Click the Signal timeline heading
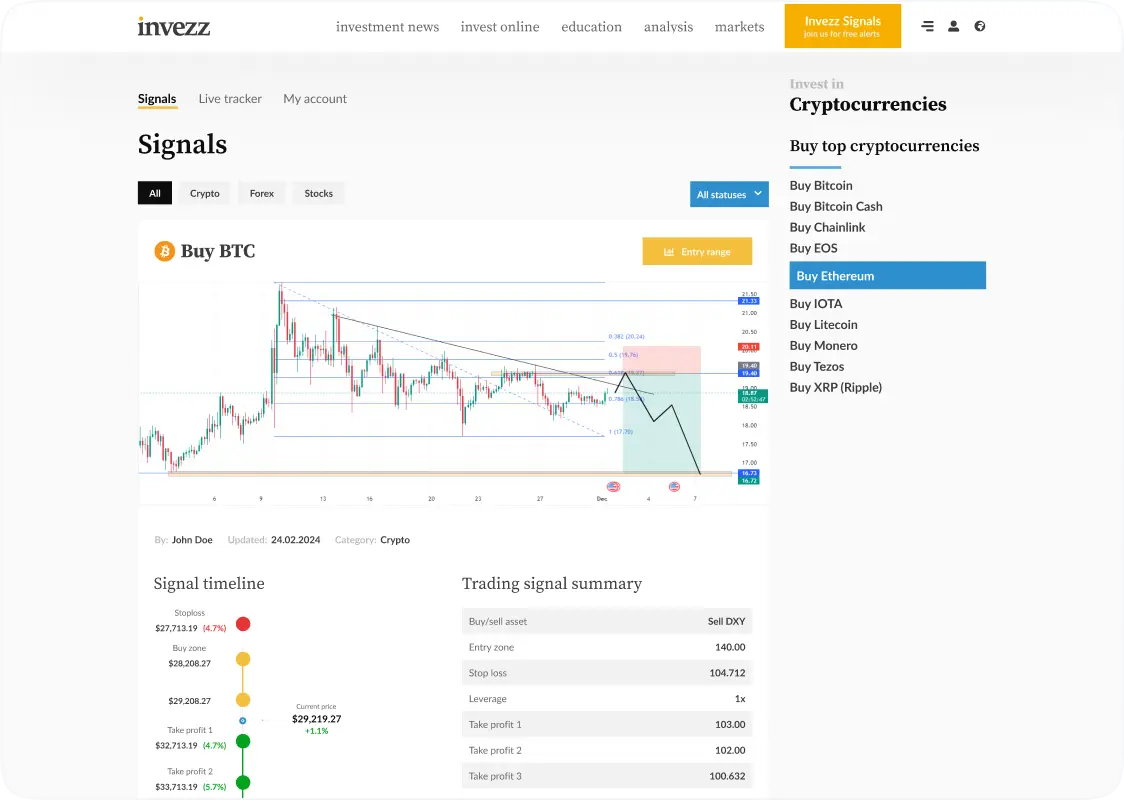 [x=209, y=584]
